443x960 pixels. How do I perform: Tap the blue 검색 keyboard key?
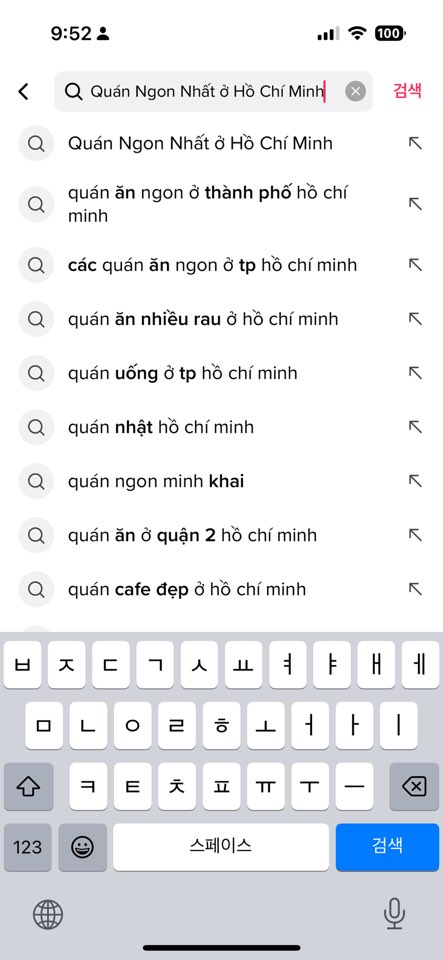387,847
